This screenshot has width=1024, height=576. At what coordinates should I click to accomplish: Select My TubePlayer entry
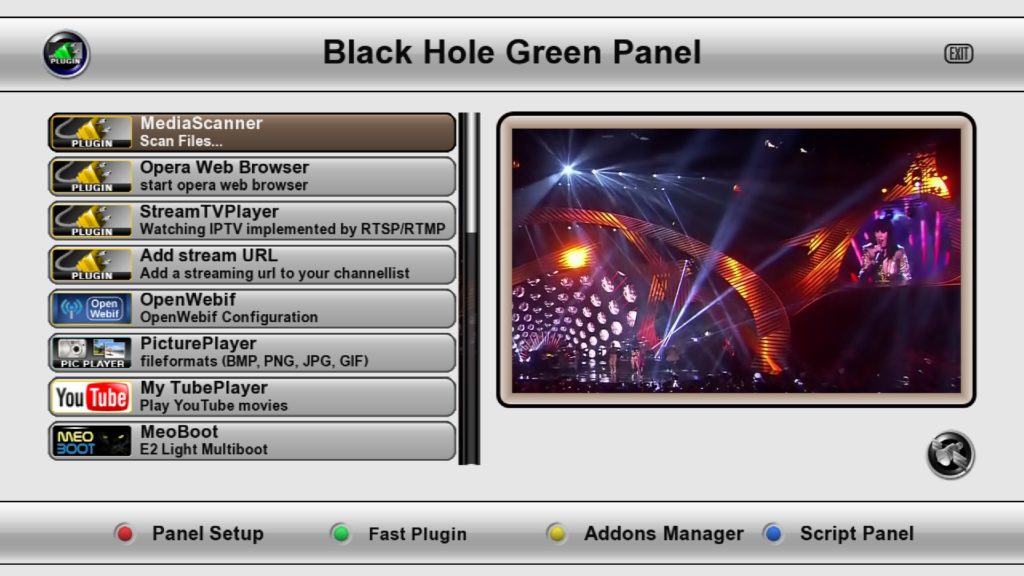(x=252, y=397)
